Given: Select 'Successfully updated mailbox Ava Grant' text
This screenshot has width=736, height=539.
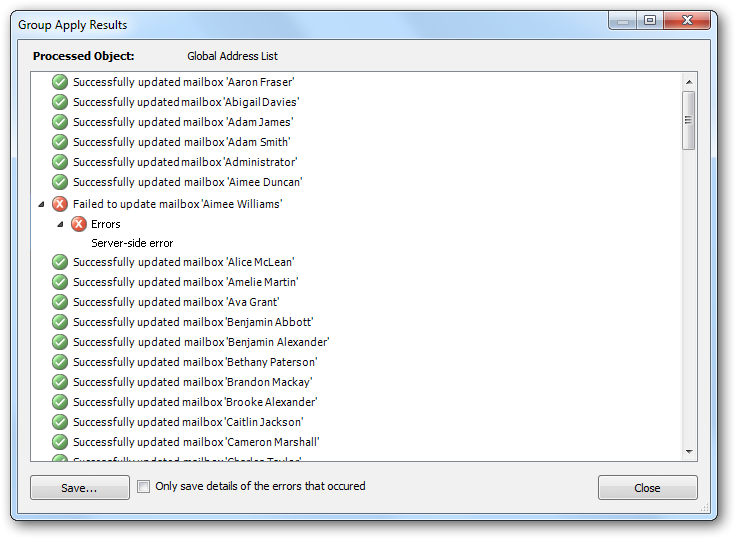Looking at the screenshot, I should point(176,302).
